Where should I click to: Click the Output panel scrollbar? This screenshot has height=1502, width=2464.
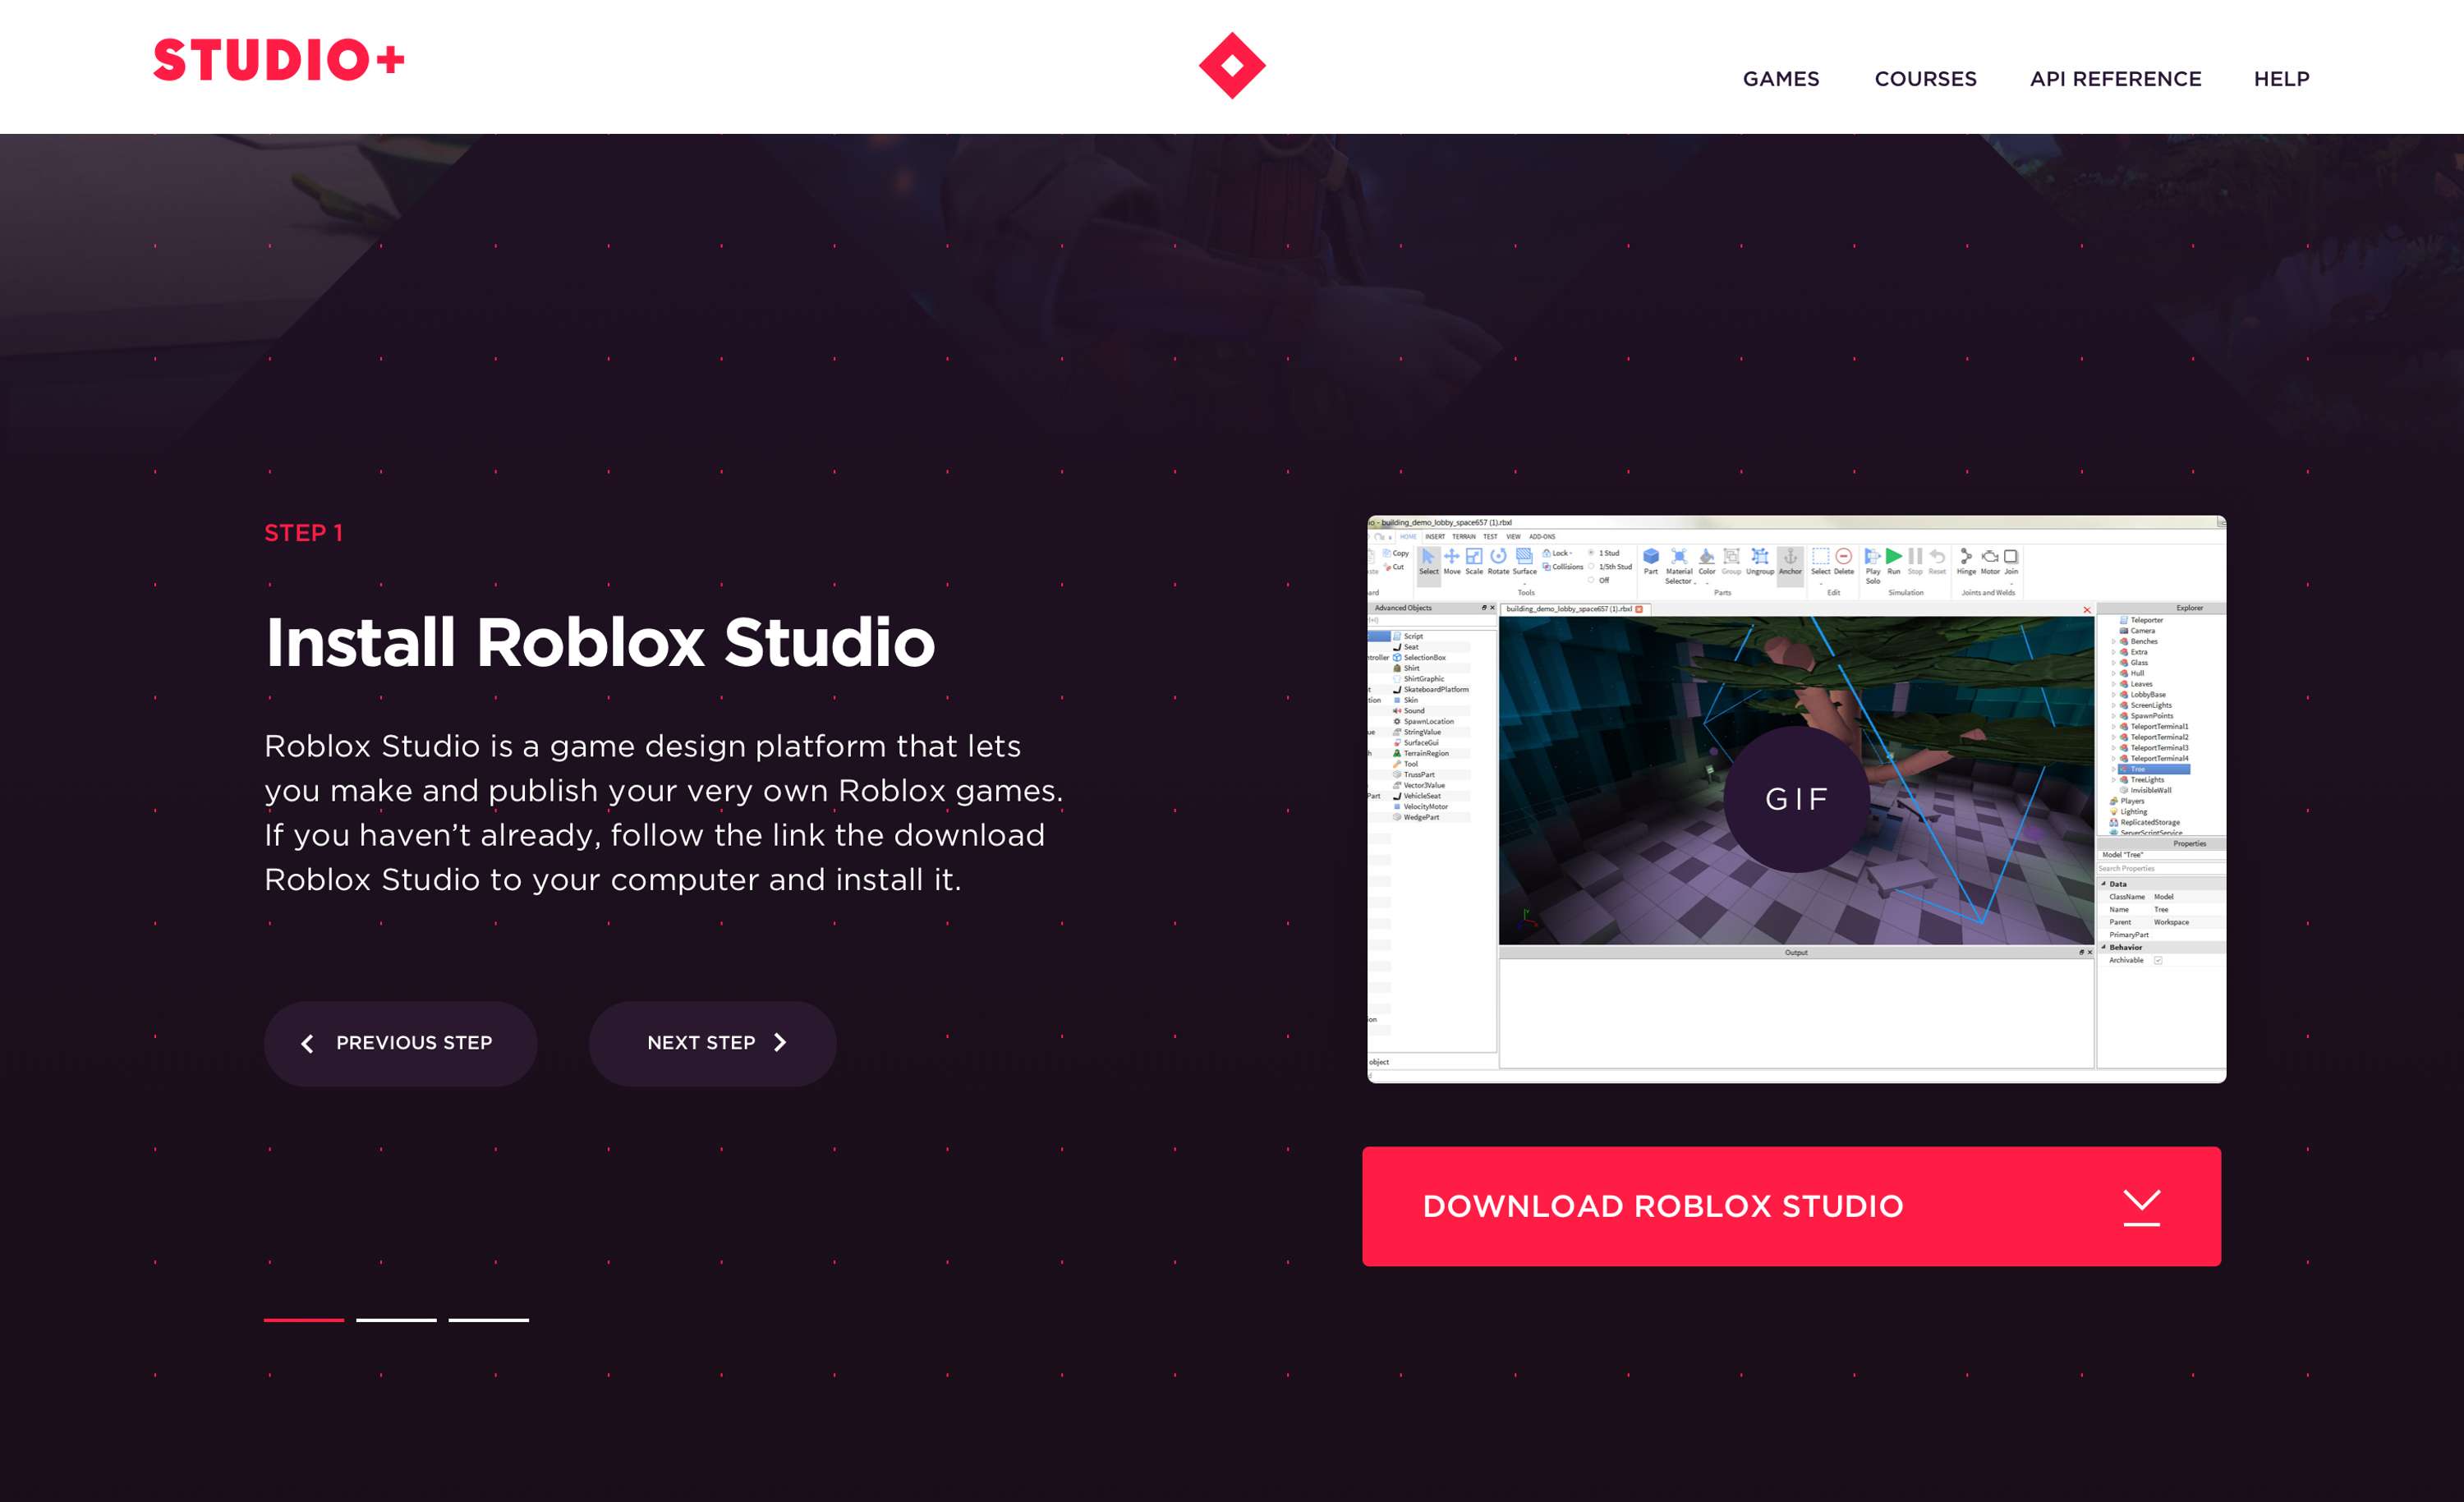2084,1011
